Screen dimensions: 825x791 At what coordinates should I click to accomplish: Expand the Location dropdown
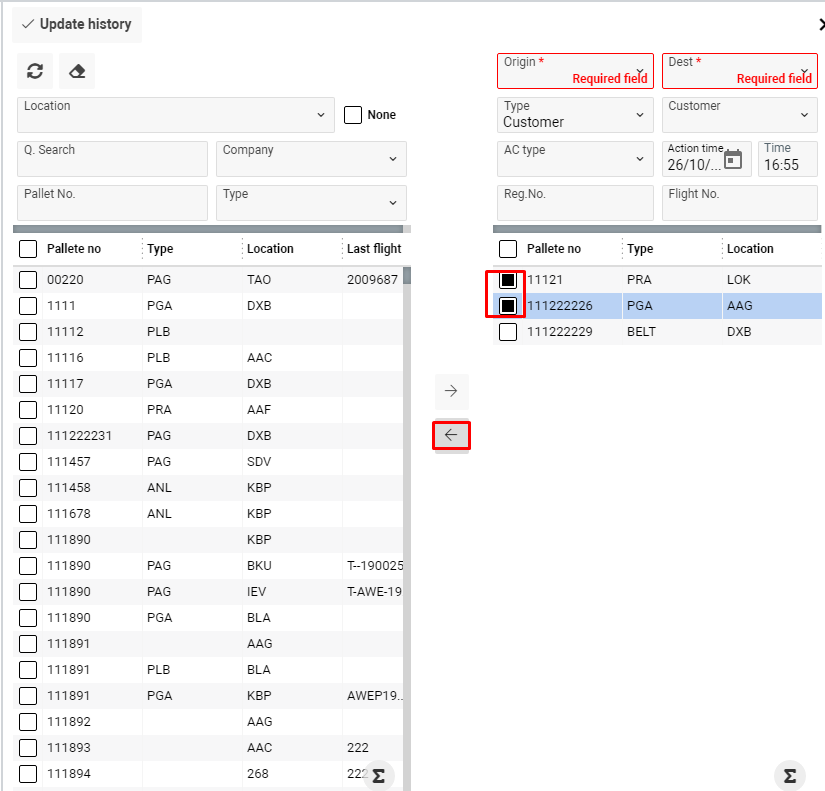click(x=320, y=115)
